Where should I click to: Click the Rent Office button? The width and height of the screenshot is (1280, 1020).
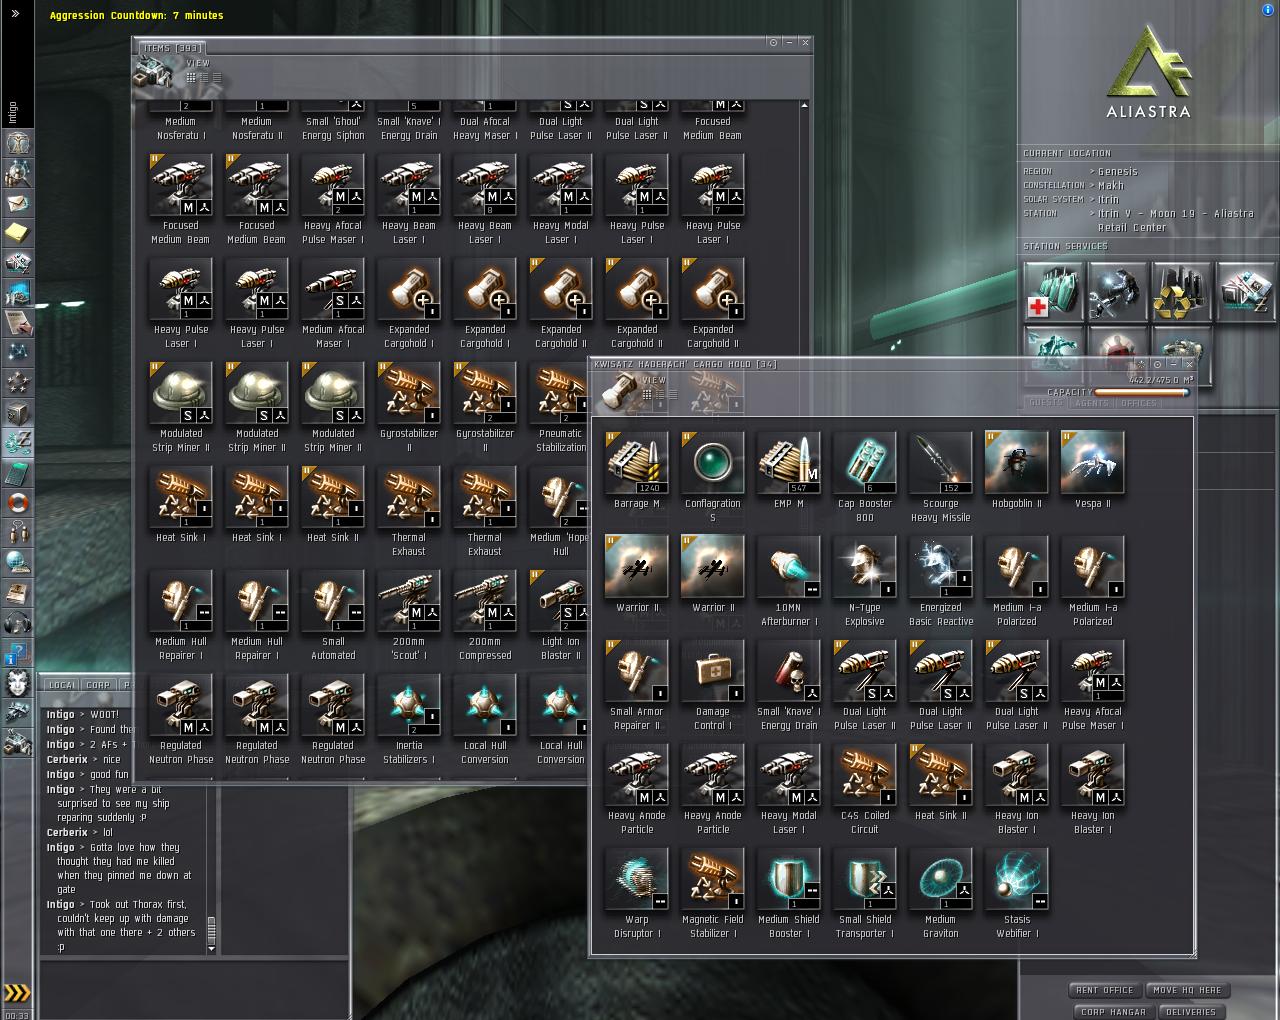pos(1104,990)
